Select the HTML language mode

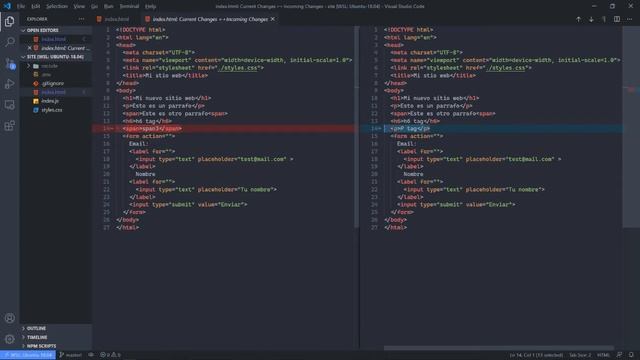click(x=603, y=355)
